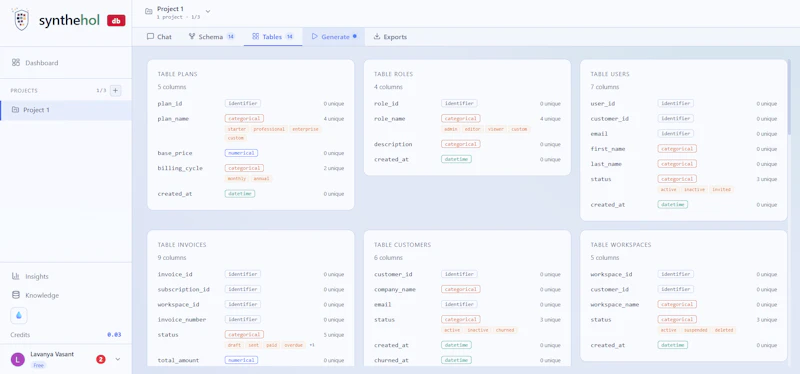800x374 pixels.
Task: Switch to the Chat tab
Action: 159,37
